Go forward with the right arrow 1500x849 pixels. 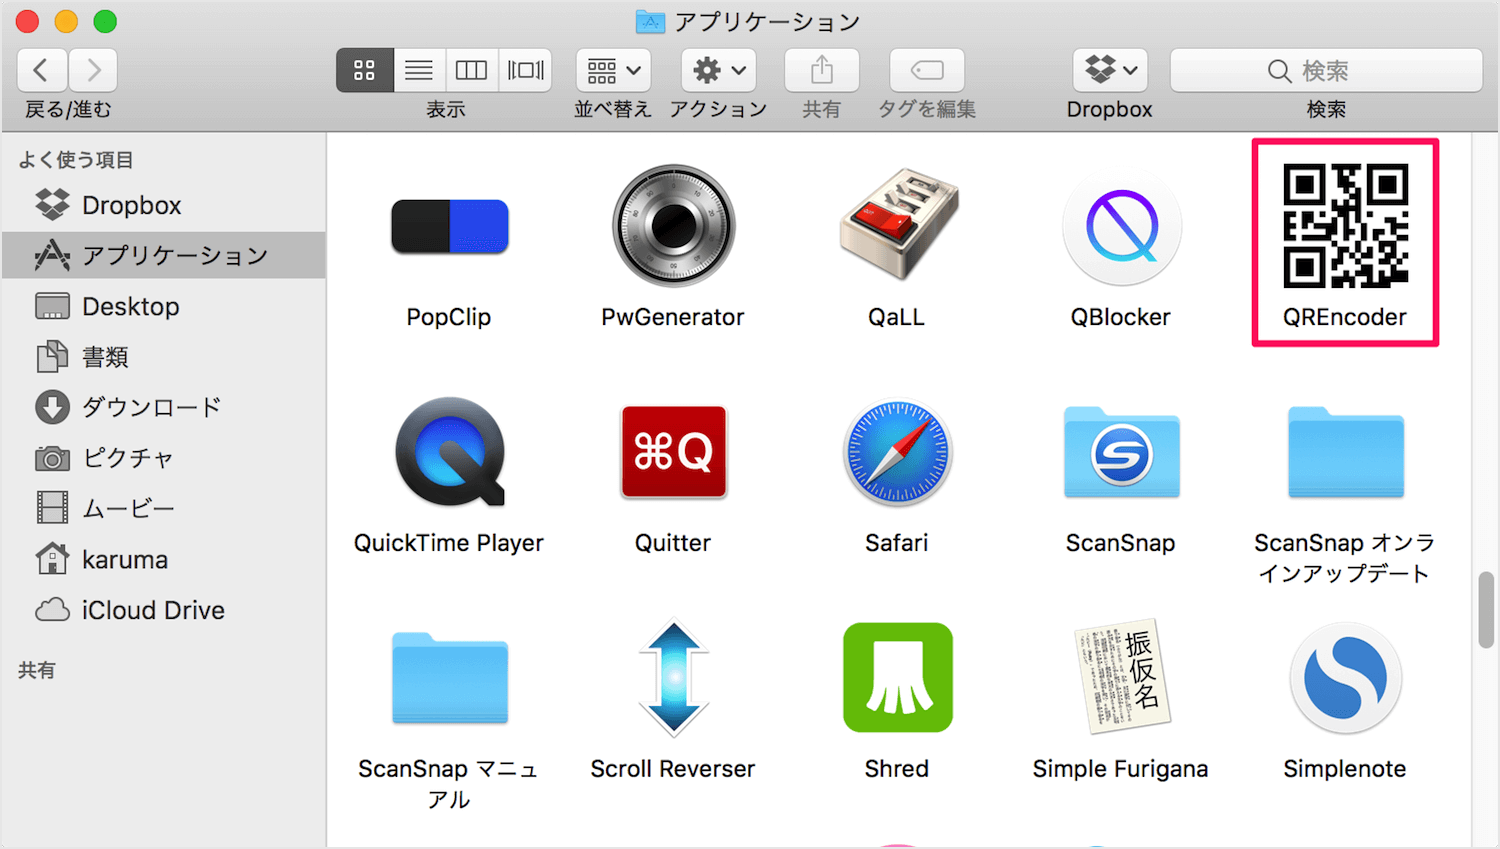coord(93,70)
